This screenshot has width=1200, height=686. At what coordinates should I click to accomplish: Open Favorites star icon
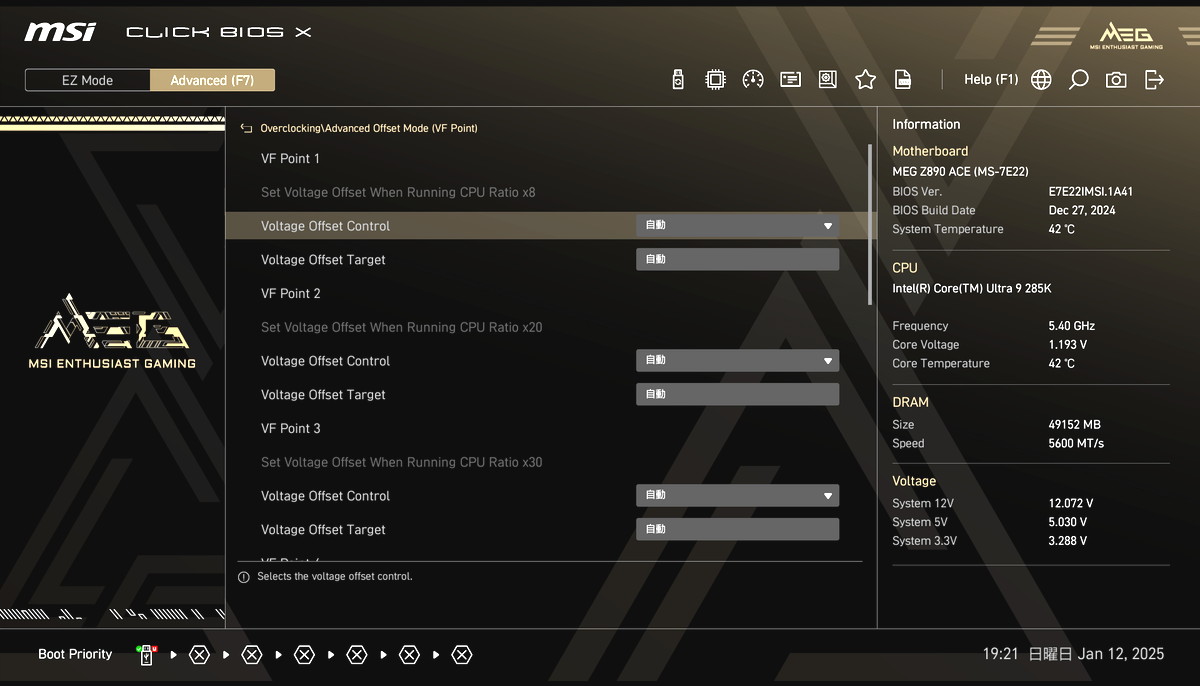click(x=866, y=80)
